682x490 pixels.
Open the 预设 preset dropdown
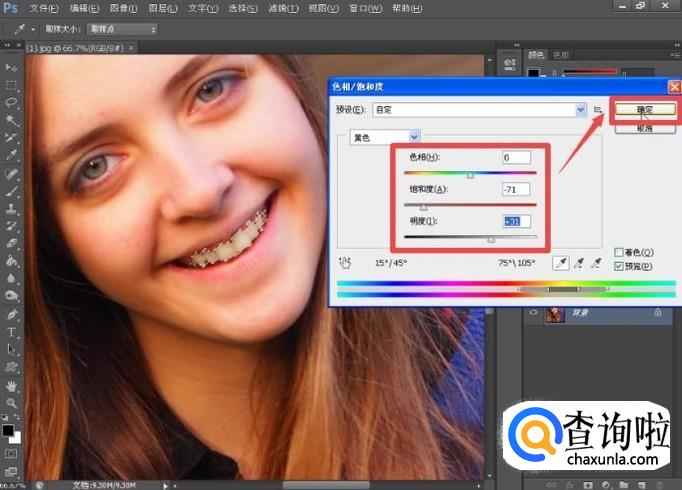pos(581,108)
